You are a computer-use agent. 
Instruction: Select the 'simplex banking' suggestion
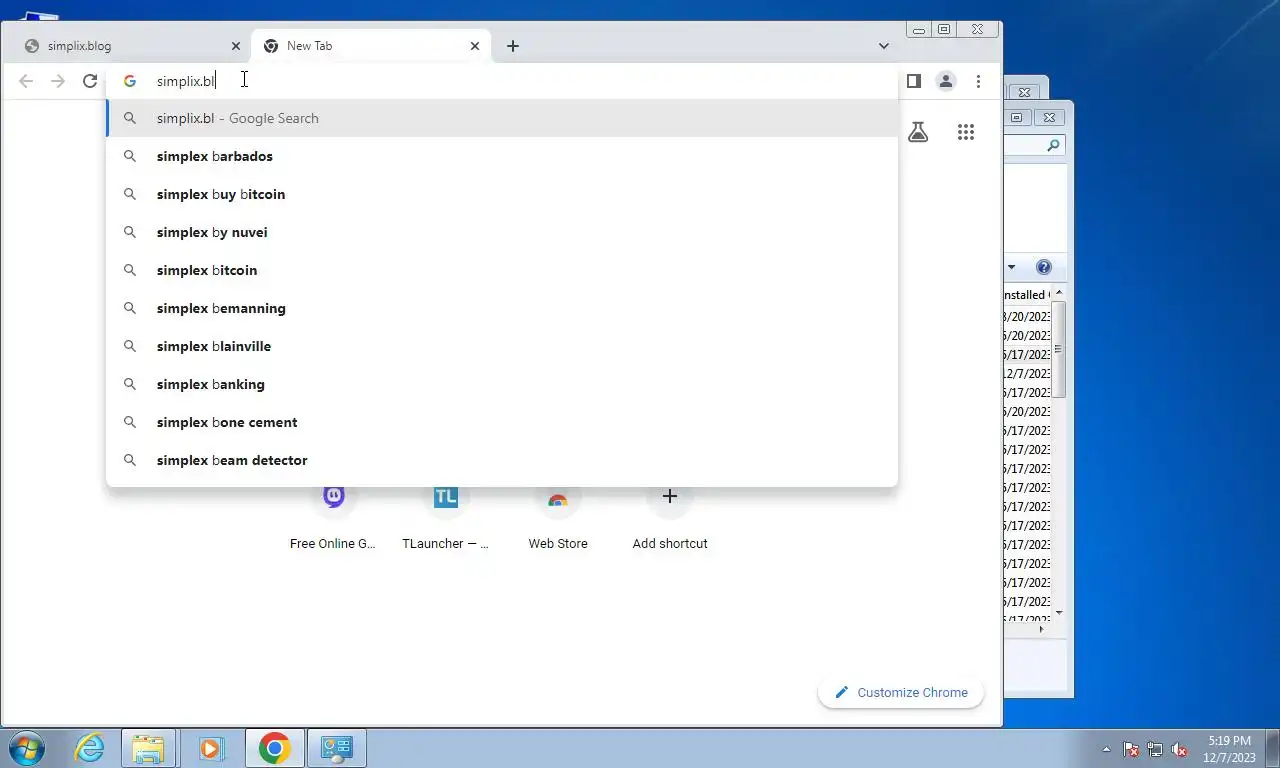pos(502,384)
